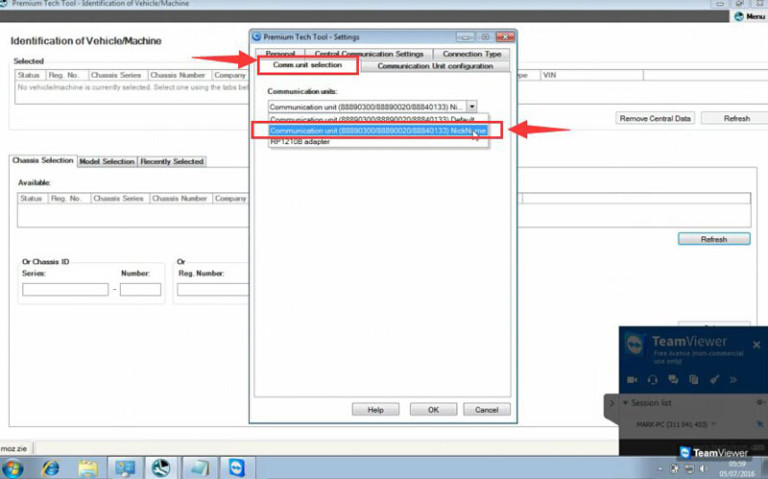Expand the Communication units dropdown
Image resolution: width=768 pixels, height=479 pixels.
click(471, 105)
